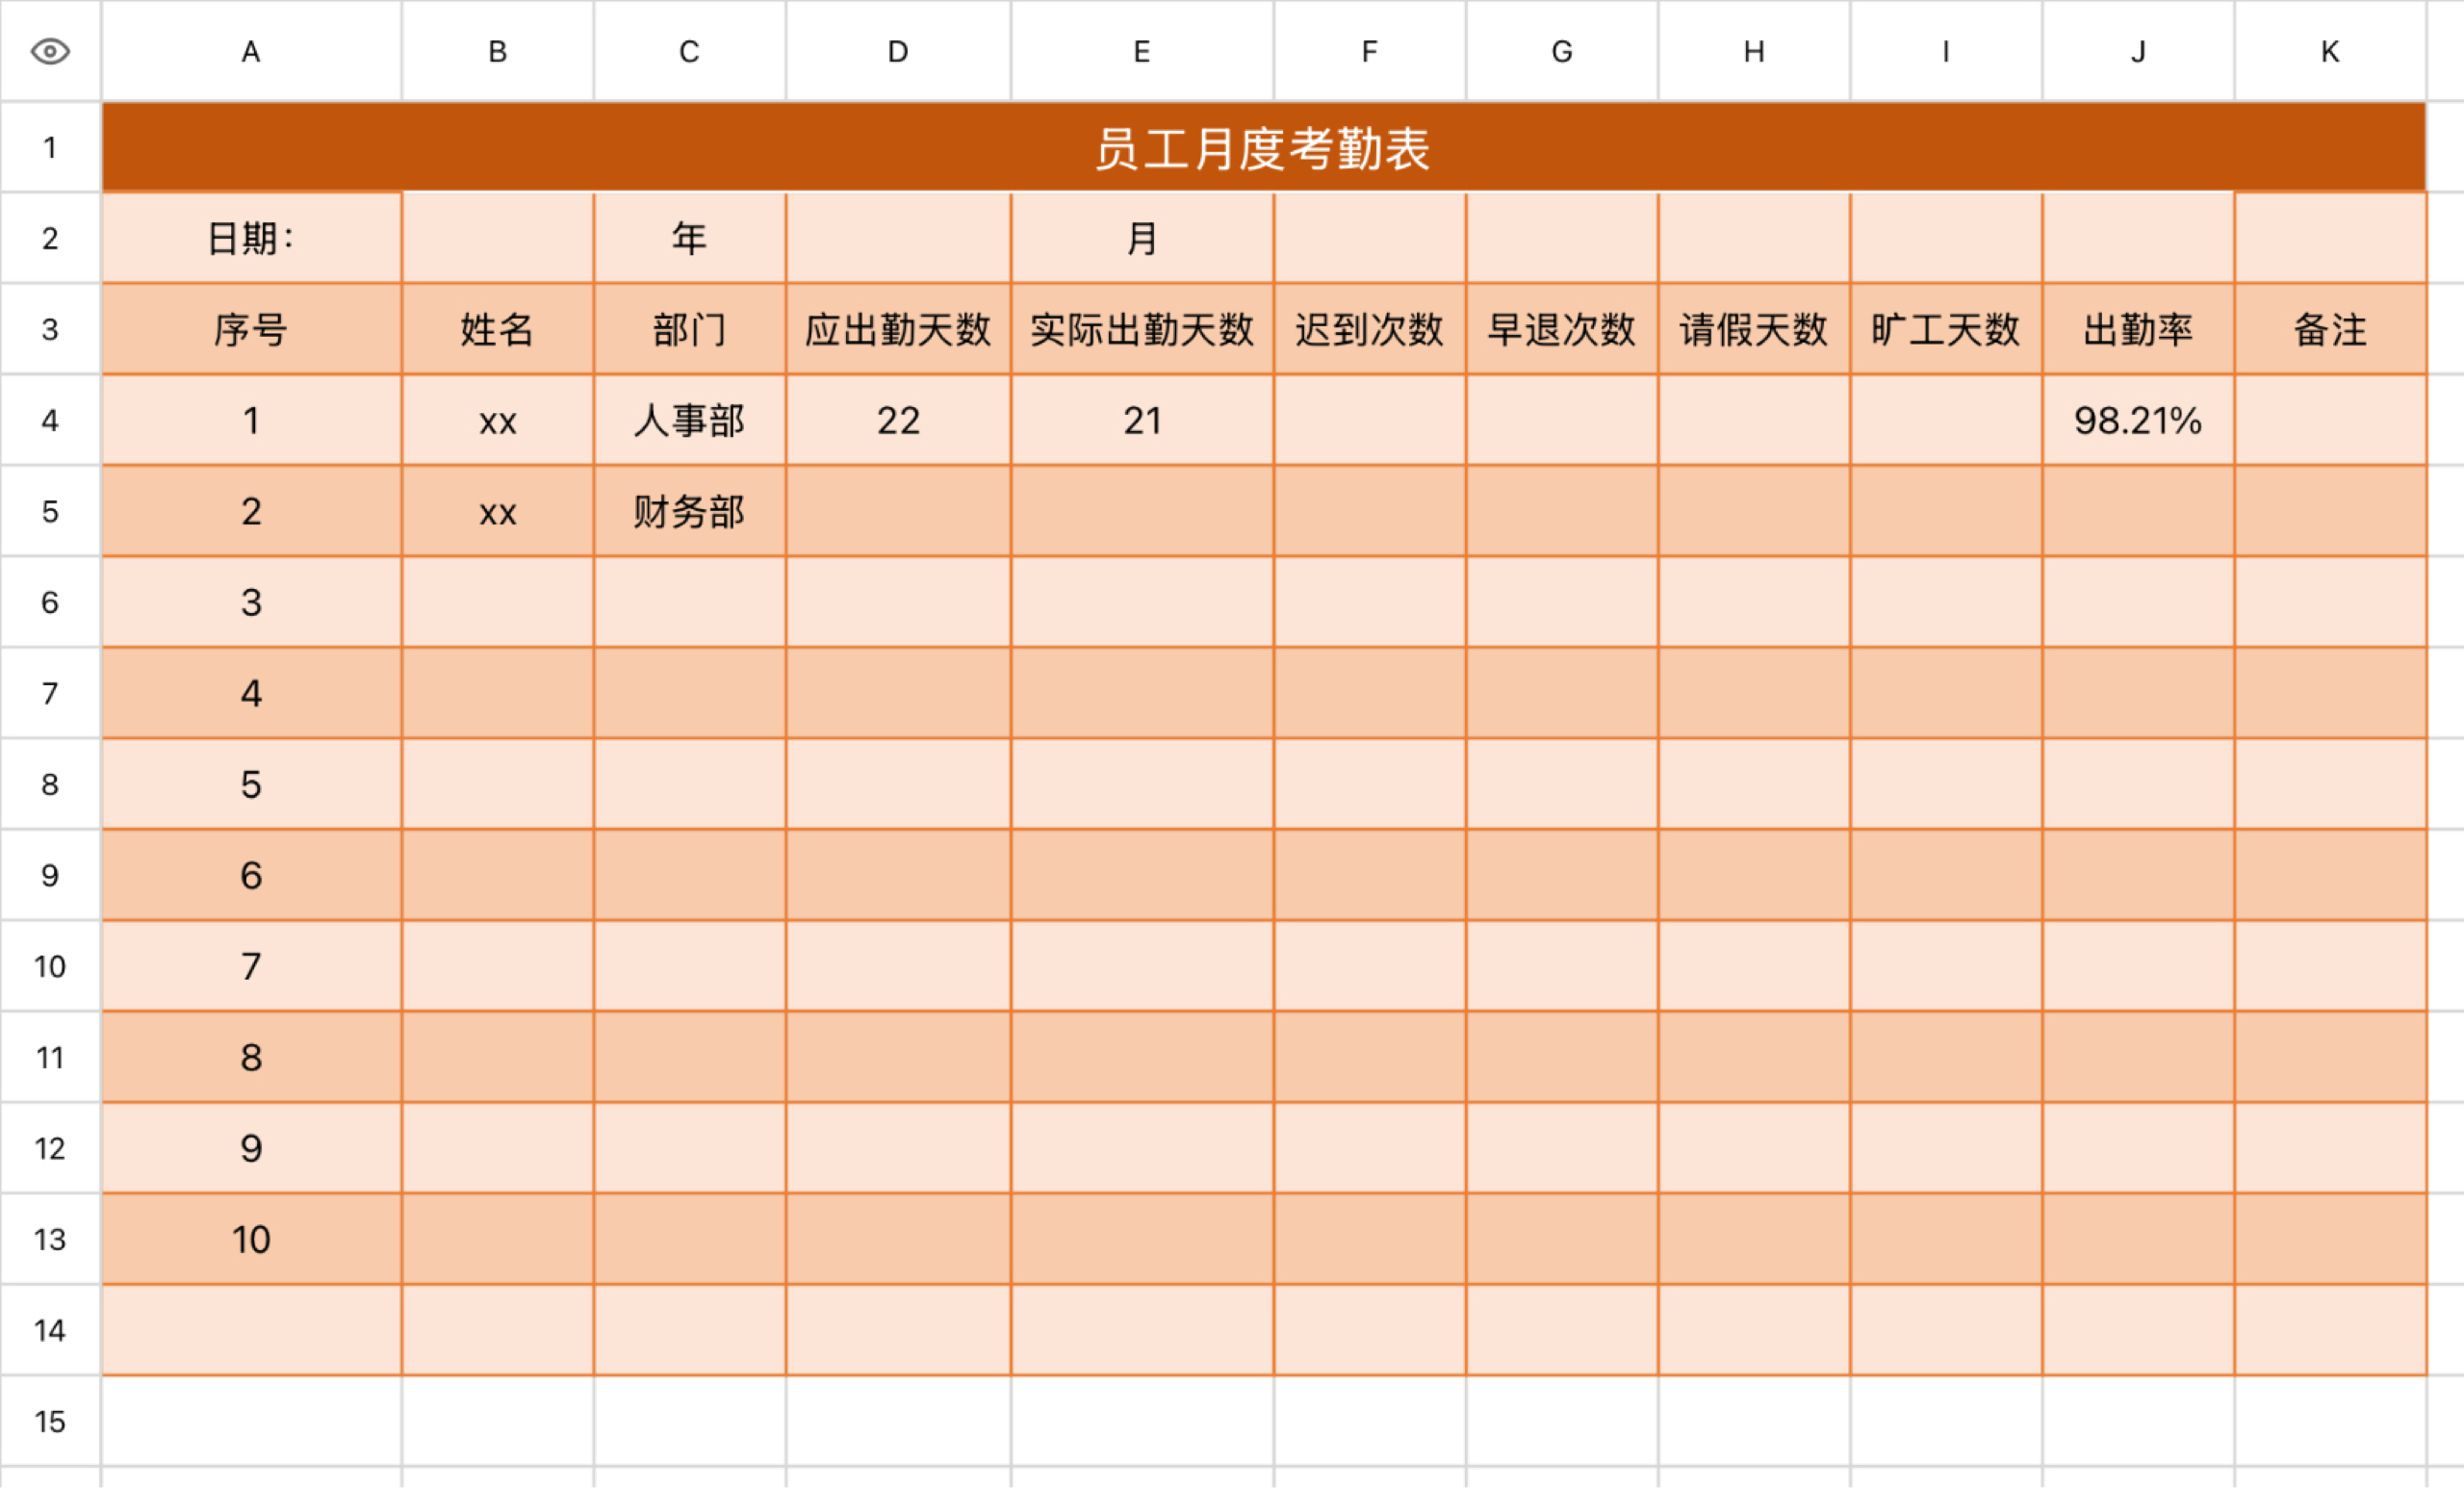Click the 人事部 cell
The image size is (2464, 1488).
689,420
